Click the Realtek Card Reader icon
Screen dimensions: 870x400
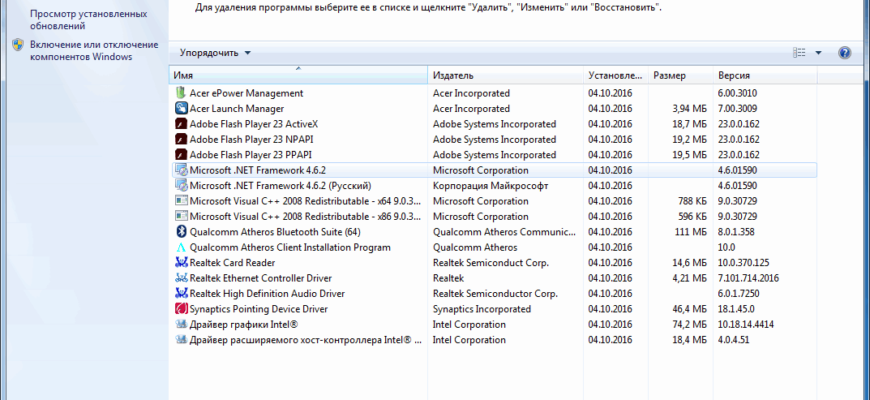point(180,262)
